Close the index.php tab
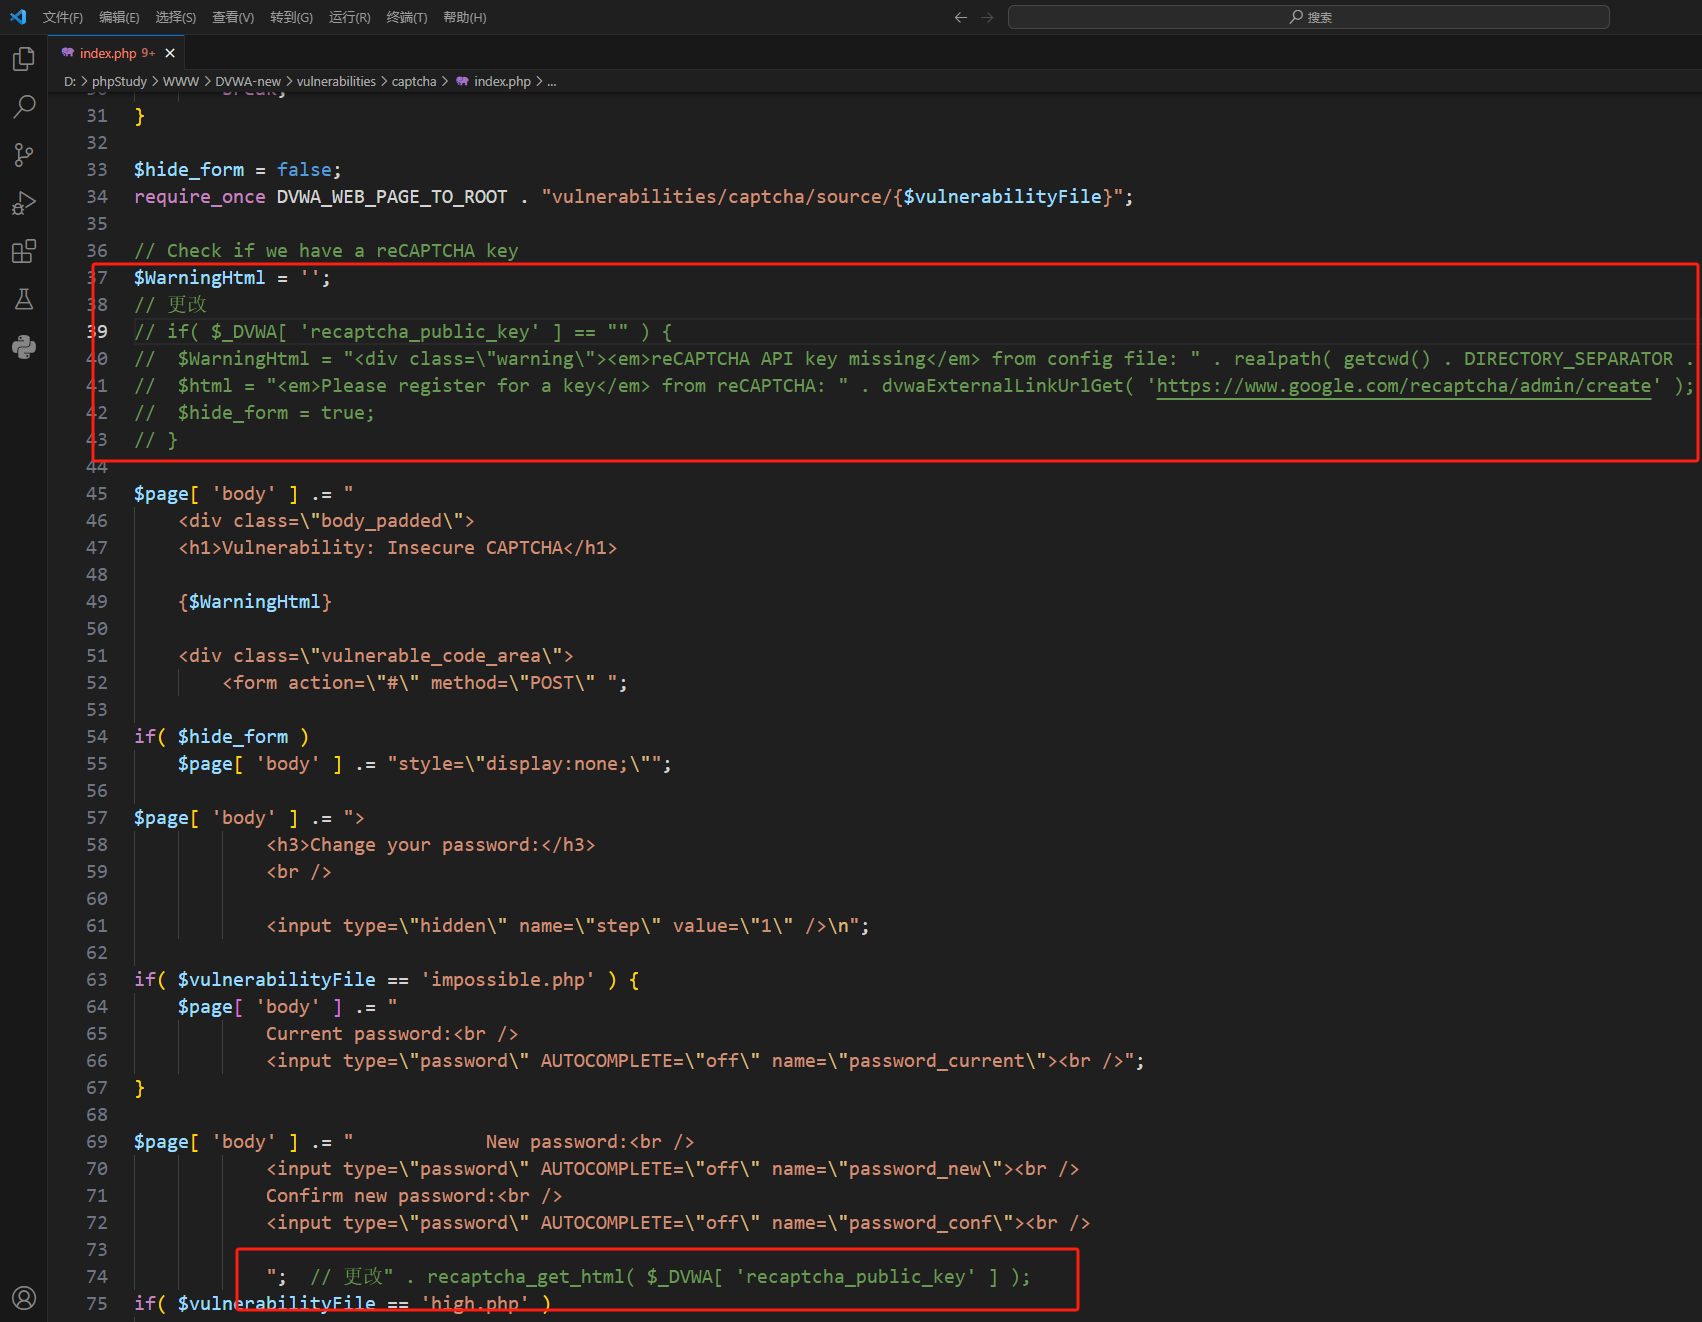Screen dimensions: 1702x1322 tap(170, 53)
